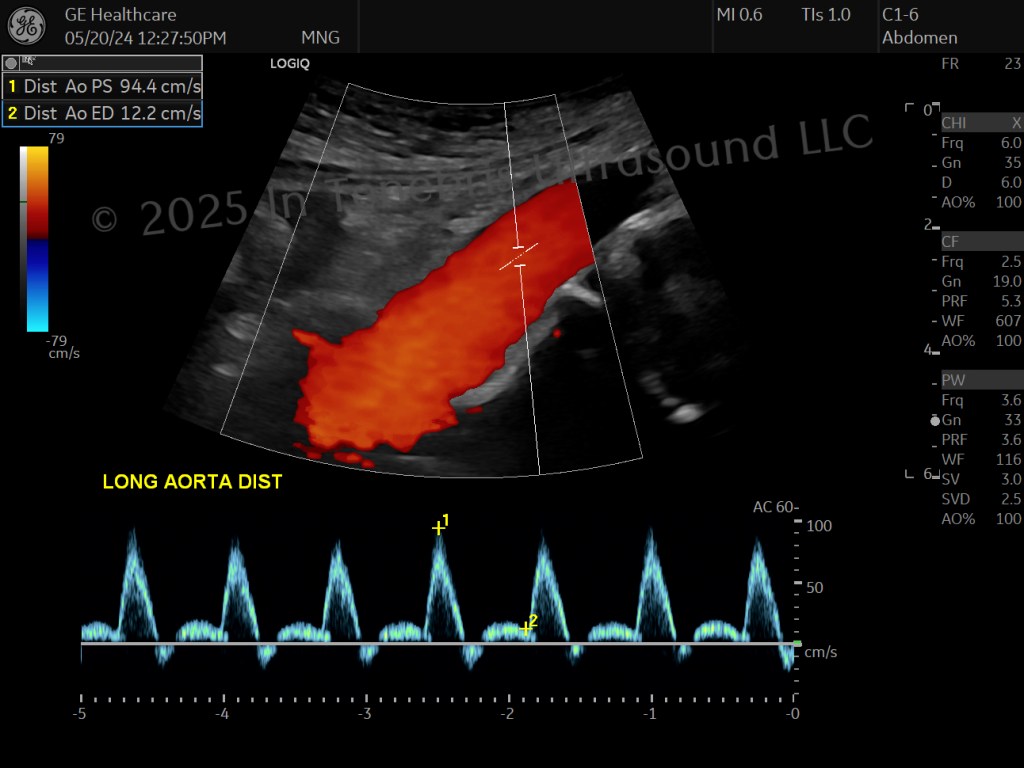This screenshot has height=768, width=1024.
Task: Select the Dist Ao PS 94.4 cm/s result
Action: click(x=103, y=86)
